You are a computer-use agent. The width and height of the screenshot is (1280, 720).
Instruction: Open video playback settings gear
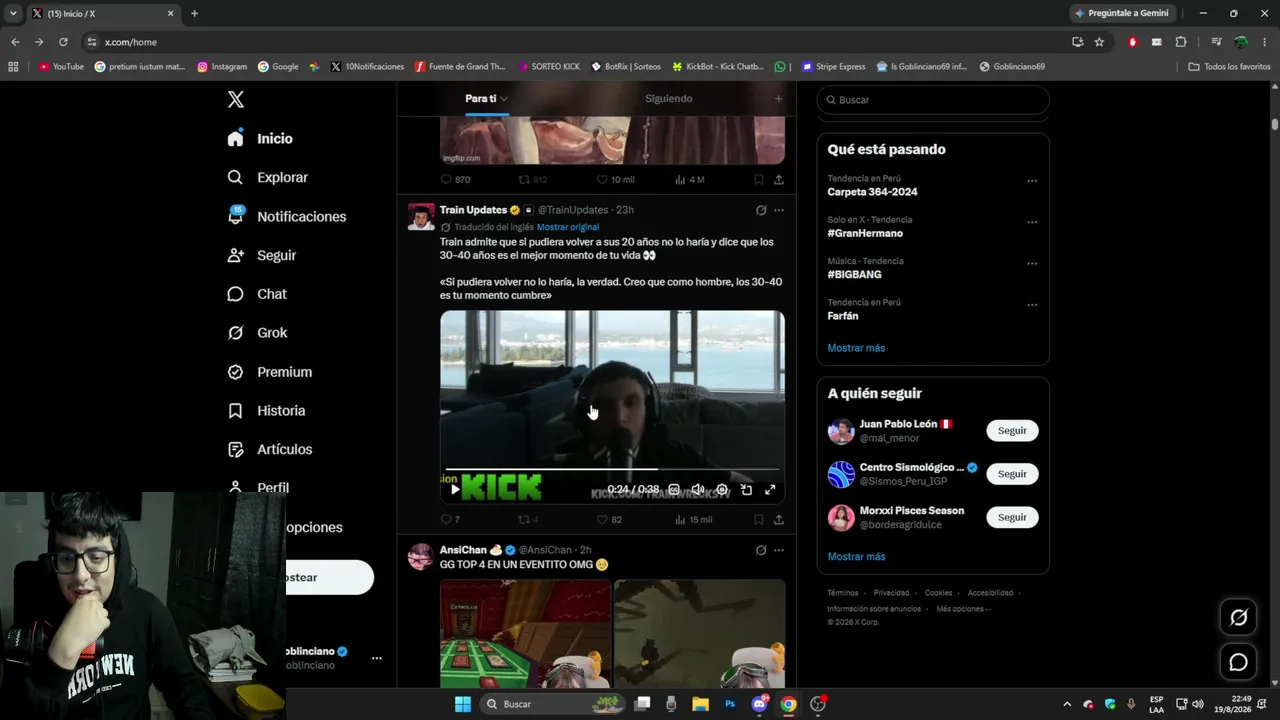tap(722, 490)
